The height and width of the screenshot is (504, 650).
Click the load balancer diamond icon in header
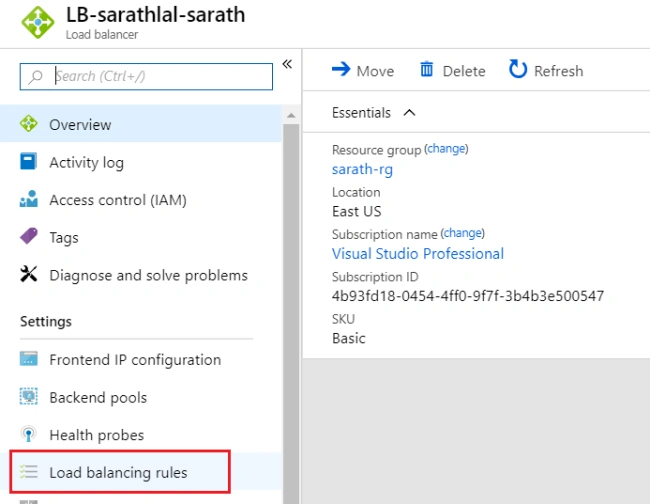coord(38,22)
